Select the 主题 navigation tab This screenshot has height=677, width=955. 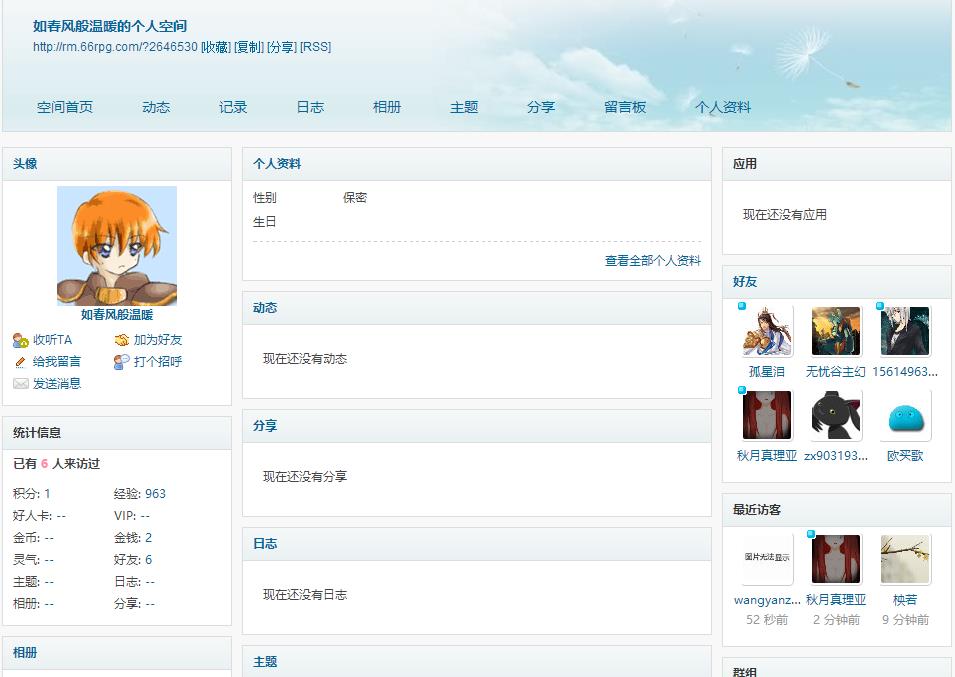tap(464, 107)
